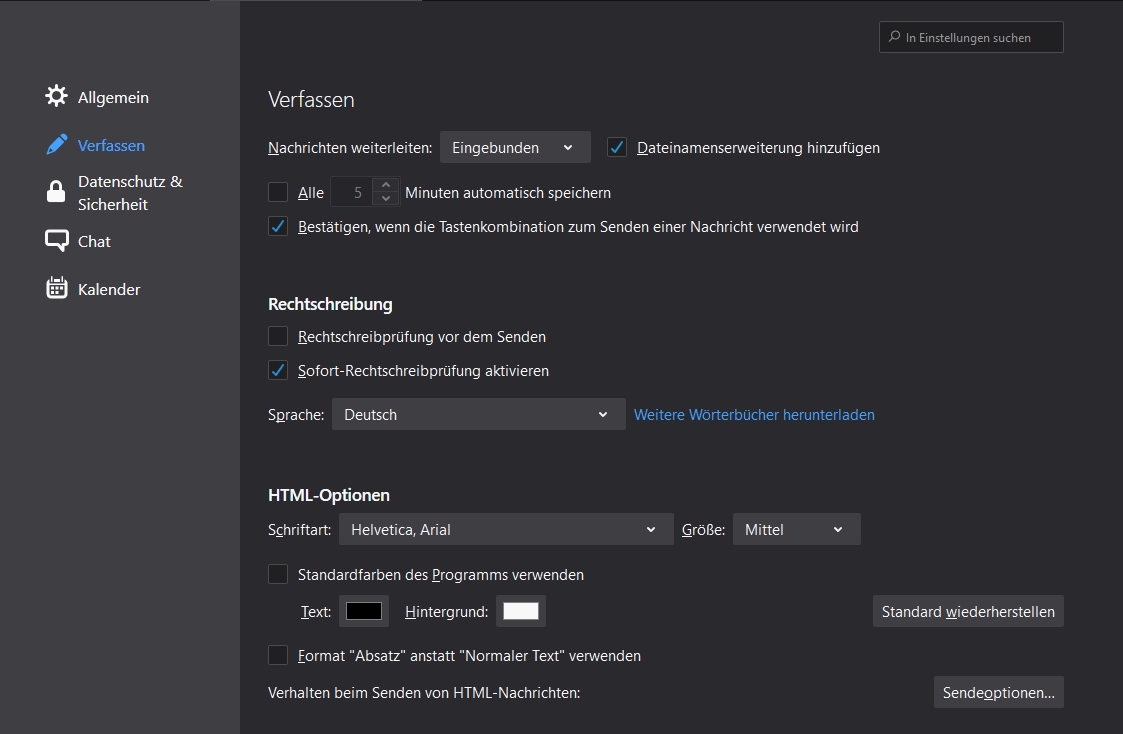This screenshot has height=734, width=1123.
Task: Click the Allgemein gear icon
Action: pyautogui.click(x=57, y=97)
